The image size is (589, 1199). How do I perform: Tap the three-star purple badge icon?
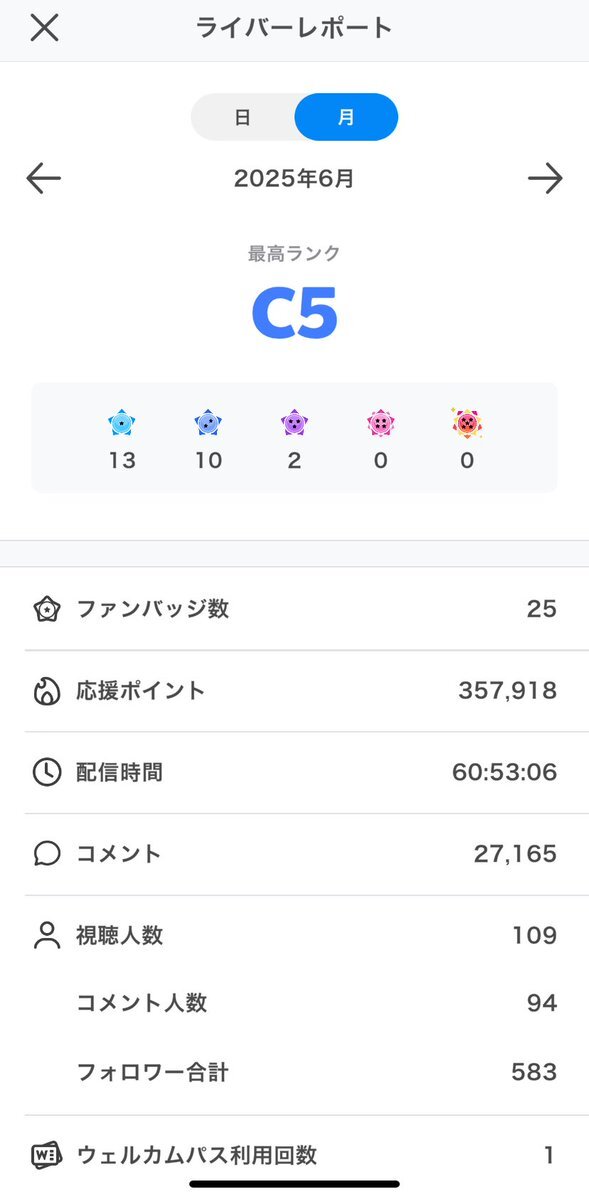click(x=294, y=422)
